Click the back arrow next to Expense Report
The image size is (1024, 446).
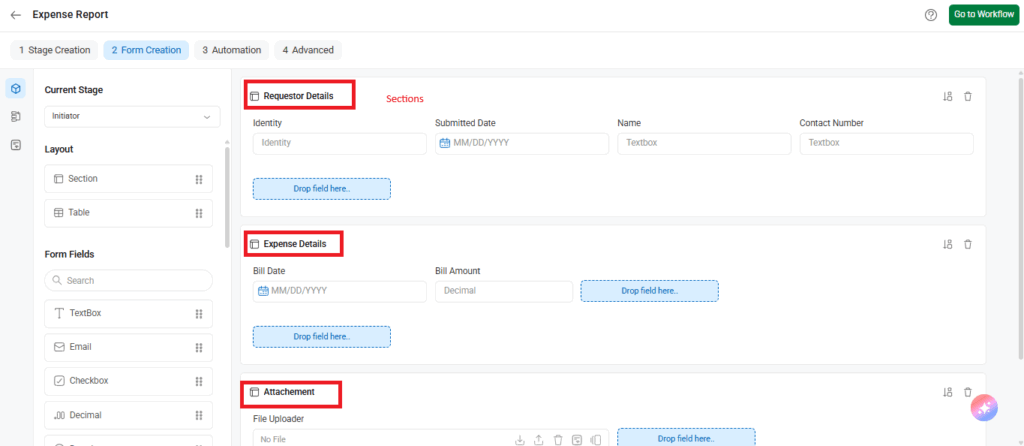[16, 15]
